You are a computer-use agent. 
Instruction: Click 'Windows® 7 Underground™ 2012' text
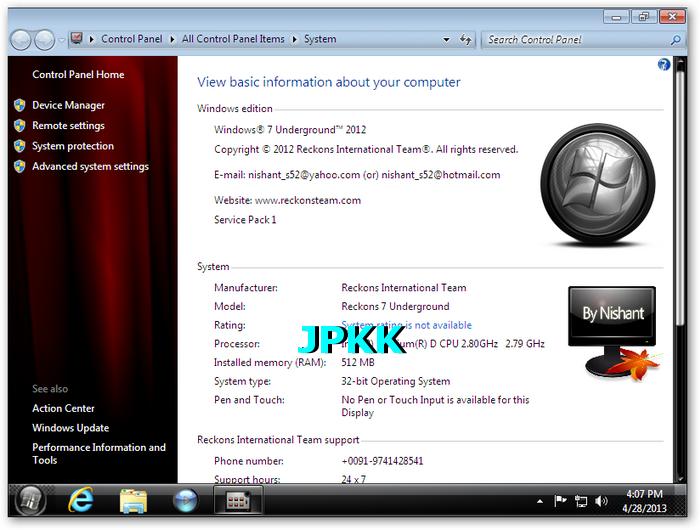[x=290, y=130]
